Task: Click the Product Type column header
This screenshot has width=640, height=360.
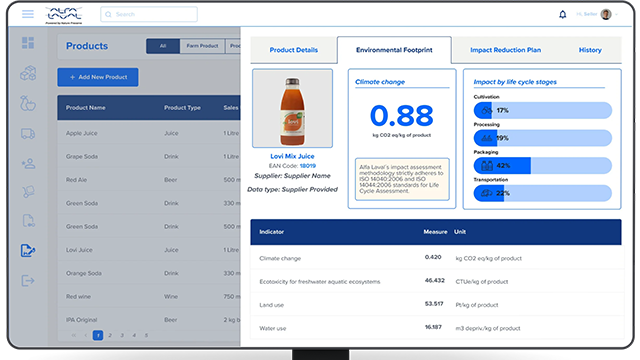Action: point(182,108)
